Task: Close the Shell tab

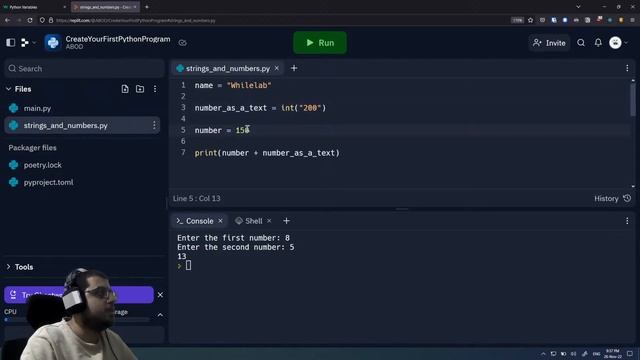Action: pos(269,221)
